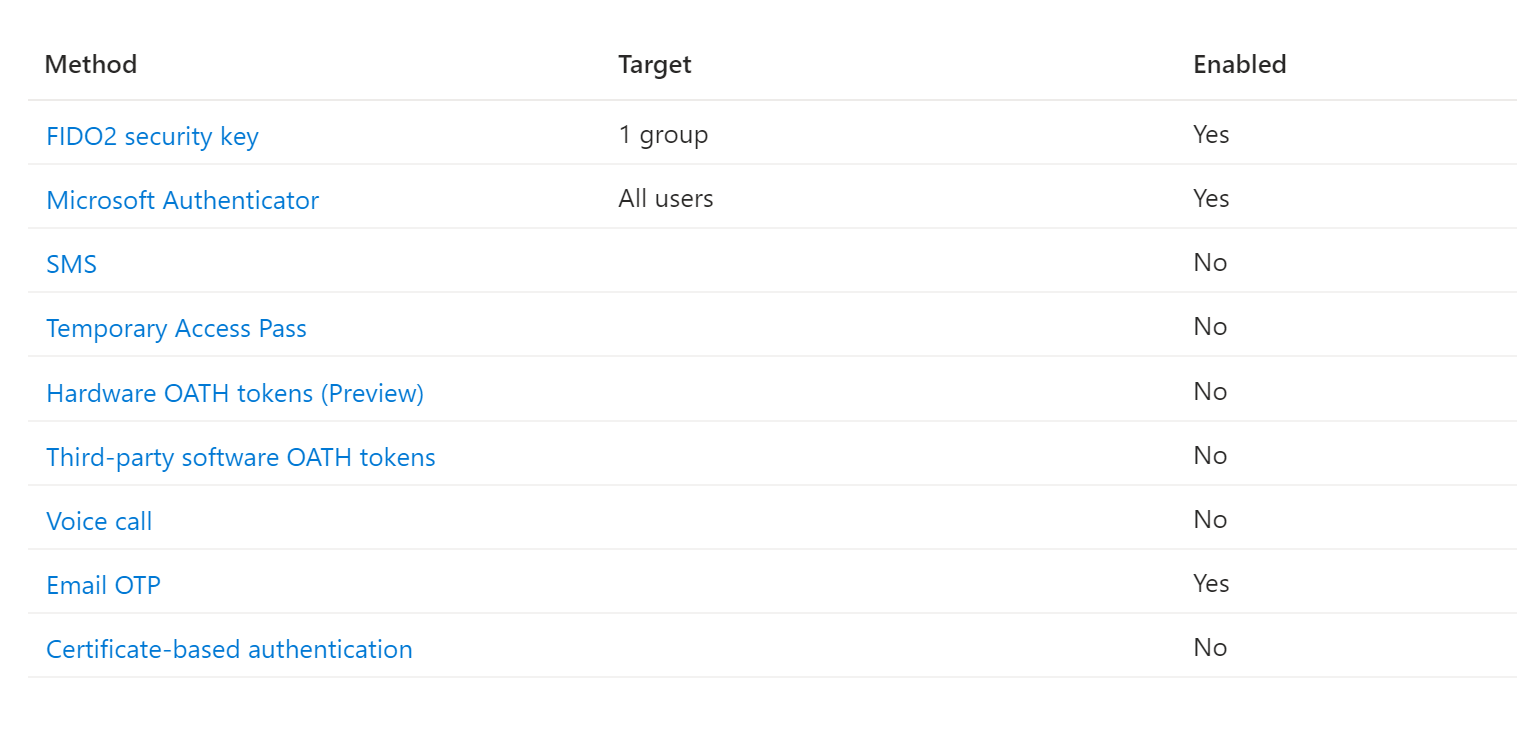Click the No status in SMS row
The width and height of the screenshot is (1518, 744).
pos(1210,262)
